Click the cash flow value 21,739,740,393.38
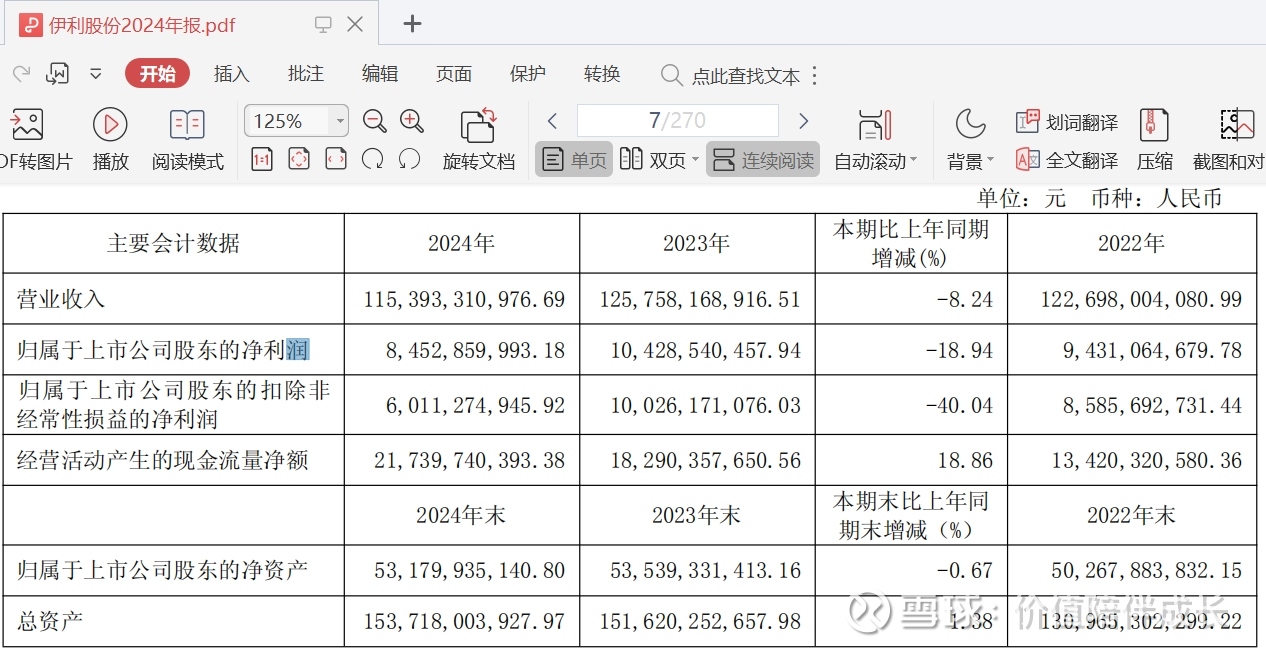The image size is (1266, 652). click(469, 460)
